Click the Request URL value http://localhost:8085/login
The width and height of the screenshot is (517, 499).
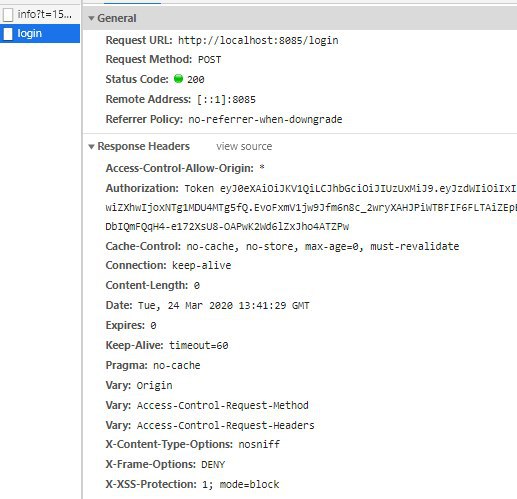258,40
